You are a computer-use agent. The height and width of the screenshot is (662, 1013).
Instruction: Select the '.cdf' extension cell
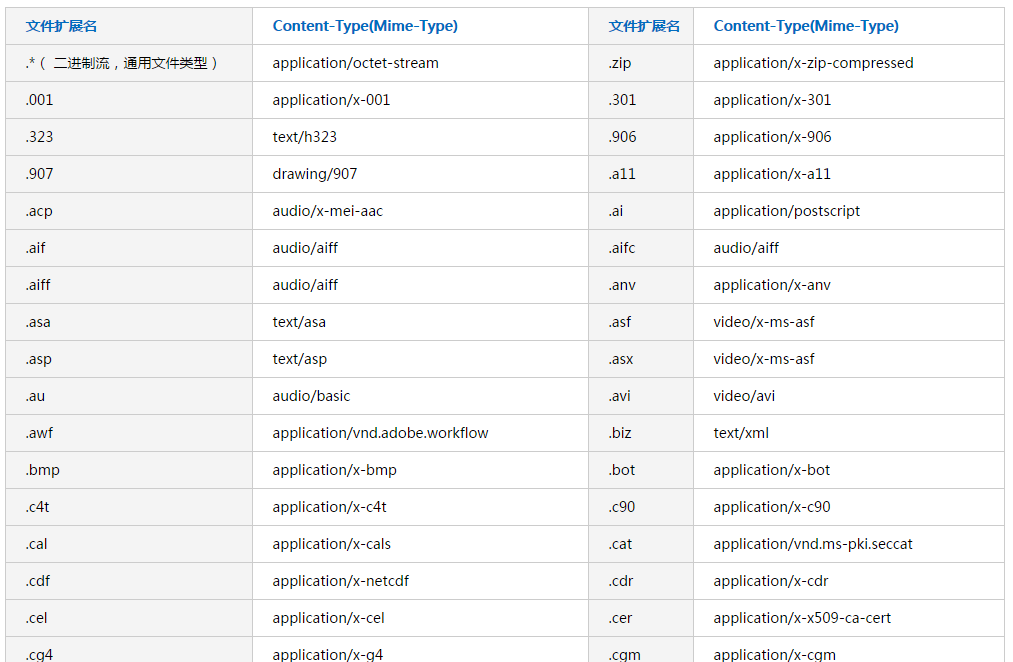point(129,581)
